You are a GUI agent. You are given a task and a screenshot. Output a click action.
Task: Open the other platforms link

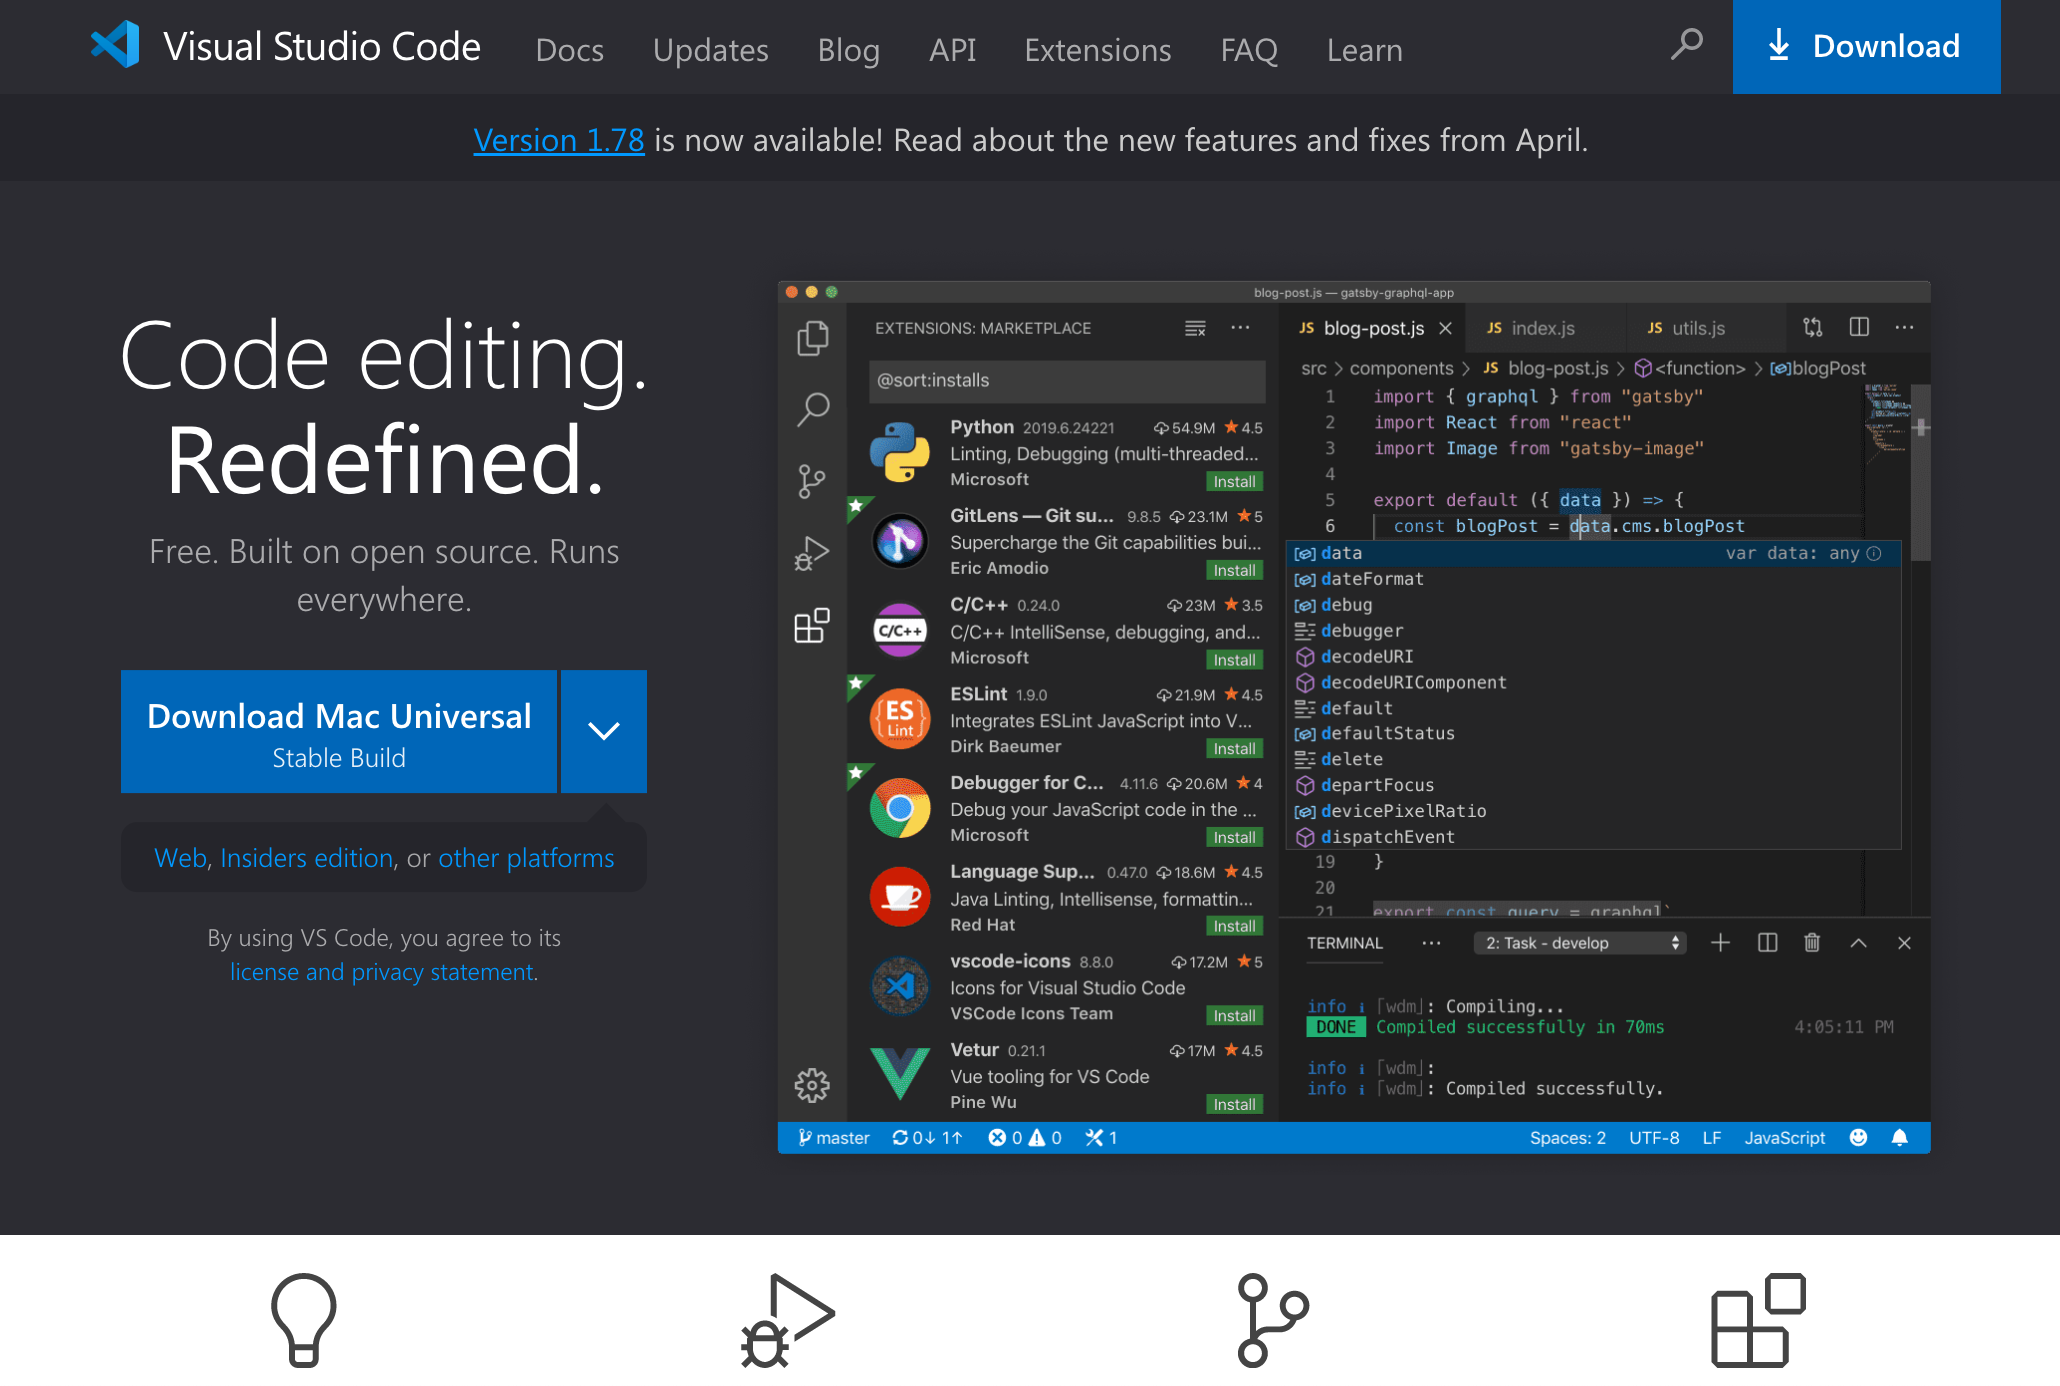coord(526,858)
